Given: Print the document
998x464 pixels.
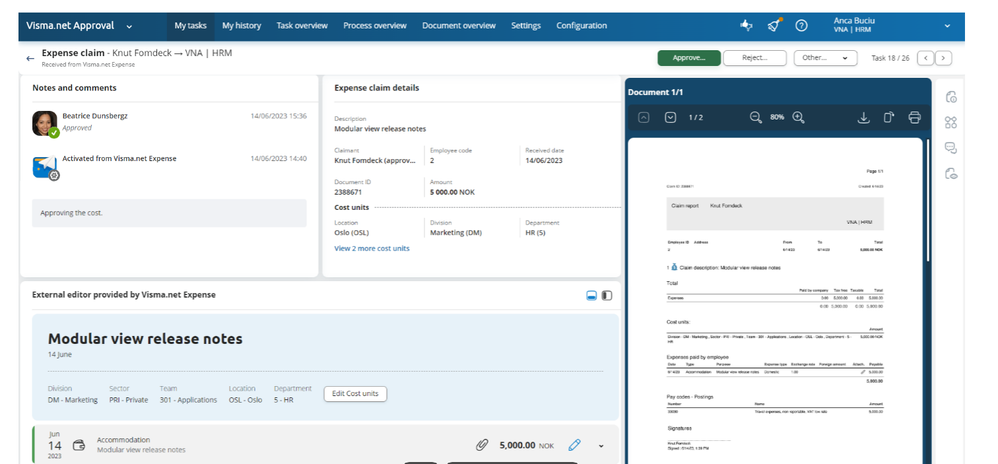Looking at the screenshot, I should [915, 118].
